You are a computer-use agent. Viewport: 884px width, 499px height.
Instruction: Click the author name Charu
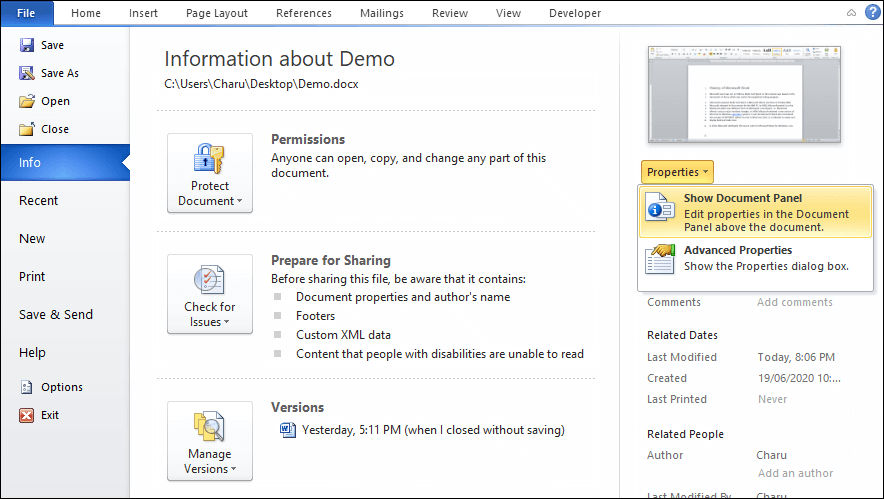point(771,455)
